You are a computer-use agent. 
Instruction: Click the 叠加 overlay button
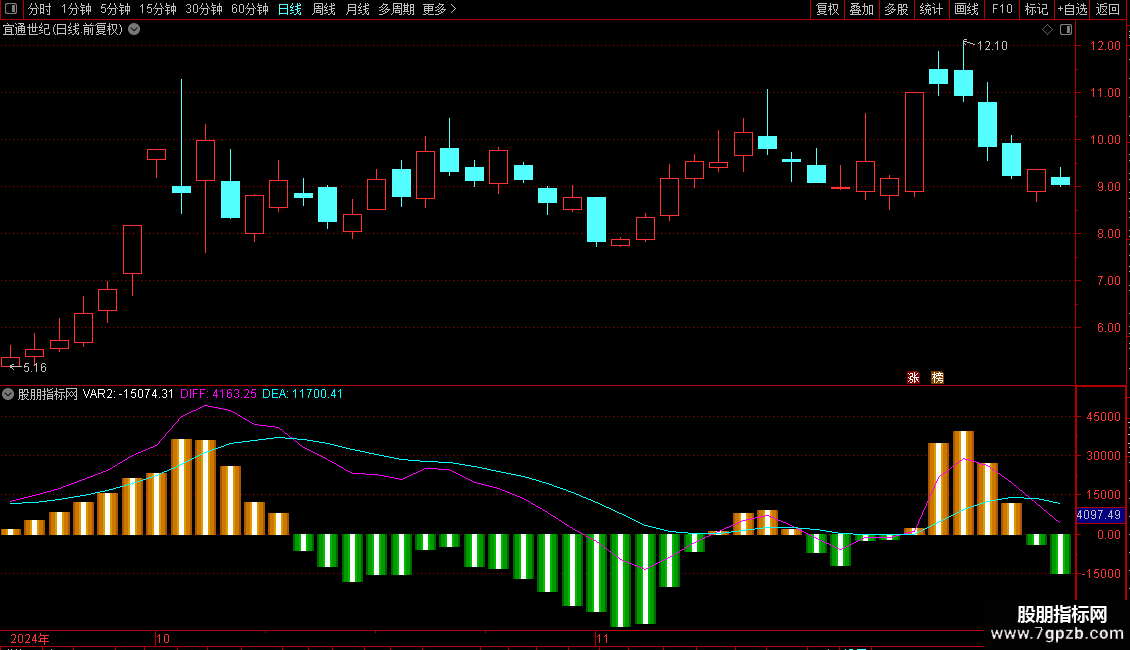tap(862, 9)
